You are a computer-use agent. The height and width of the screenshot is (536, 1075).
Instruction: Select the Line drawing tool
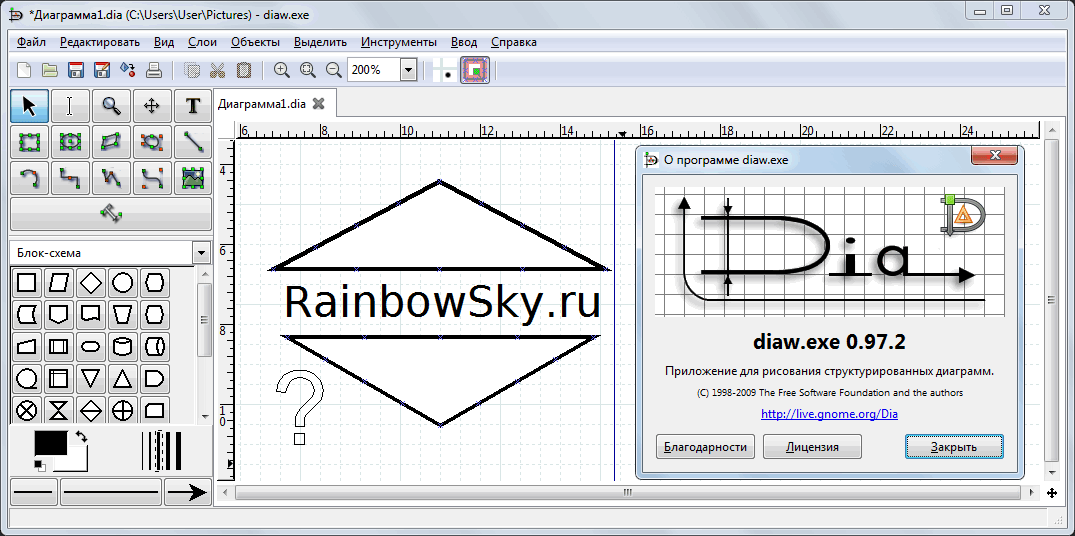[x=193, y=142]
